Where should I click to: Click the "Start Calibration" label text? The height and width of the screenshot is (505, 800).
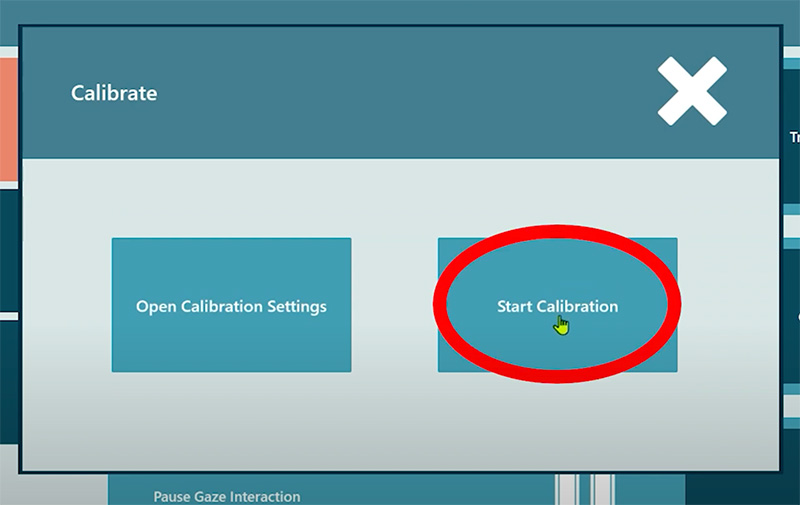pyautogui.click(x=557, y=306)
